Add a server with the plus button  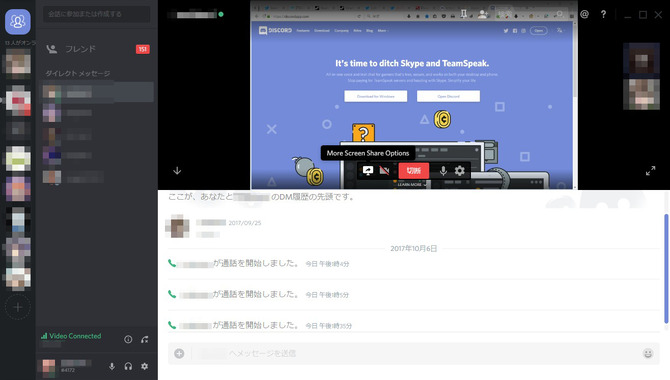(x=18, y=307)
